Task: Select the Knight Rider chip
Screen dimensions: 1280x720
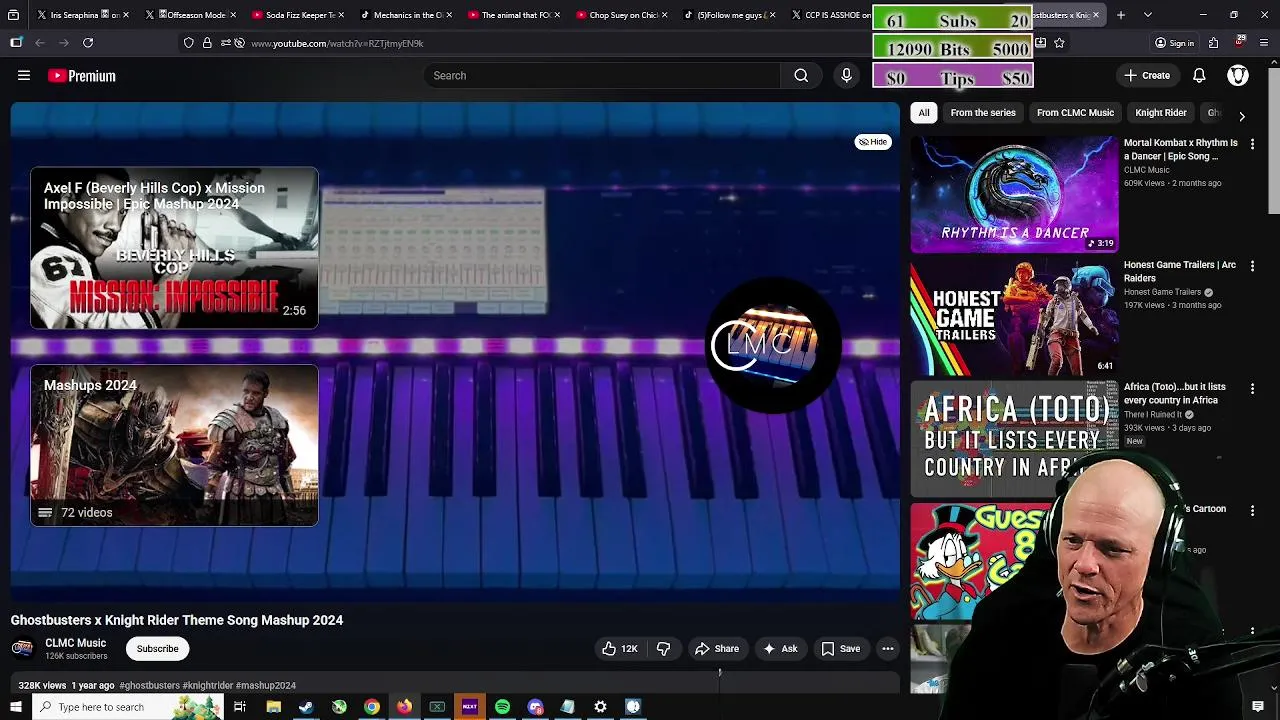Action: [1161, 113]
